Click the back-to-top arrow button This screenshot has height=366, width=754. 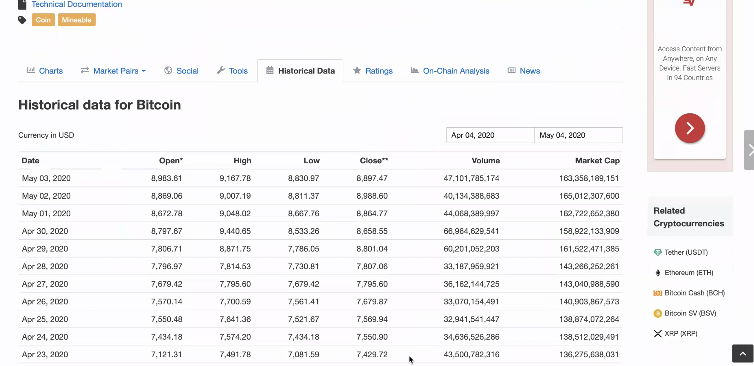click(x=742, y=353)
